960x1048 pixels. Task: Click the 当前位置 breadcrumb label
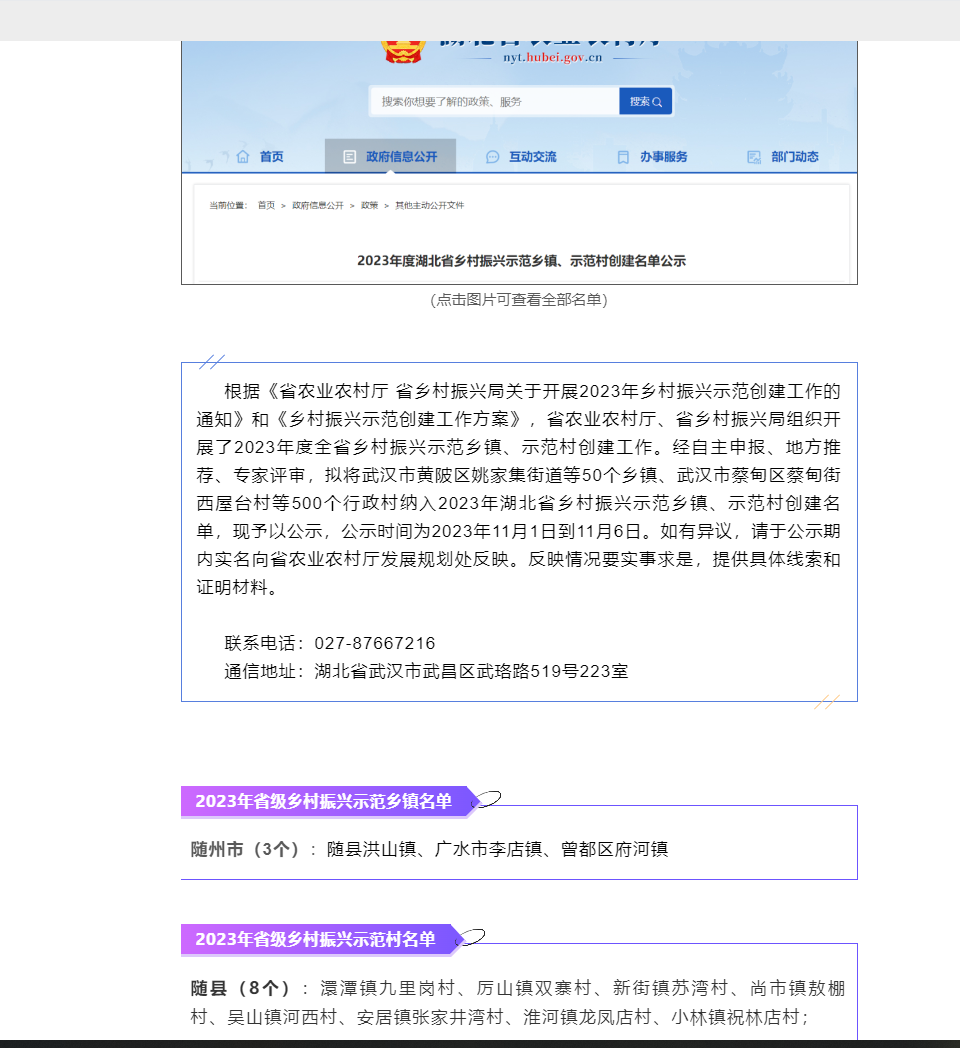point(228,205)
